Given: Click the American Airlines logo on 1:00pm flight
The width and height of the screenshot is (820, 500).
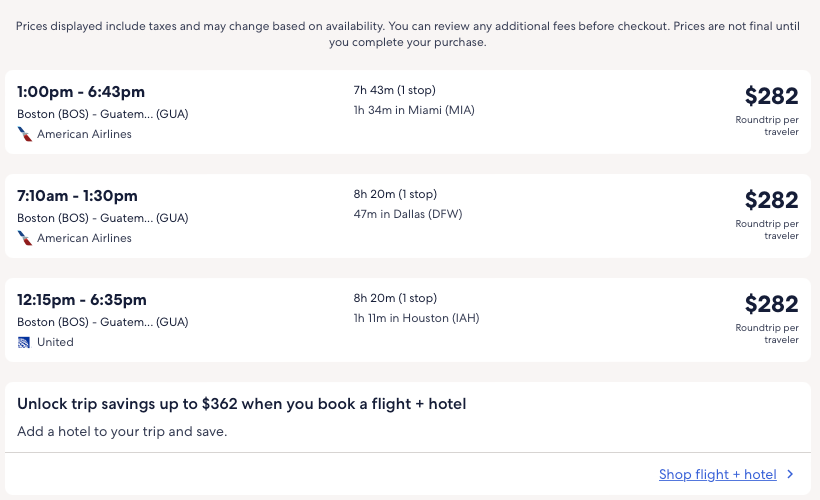Looking at the screenshot, I should point(25,134).
